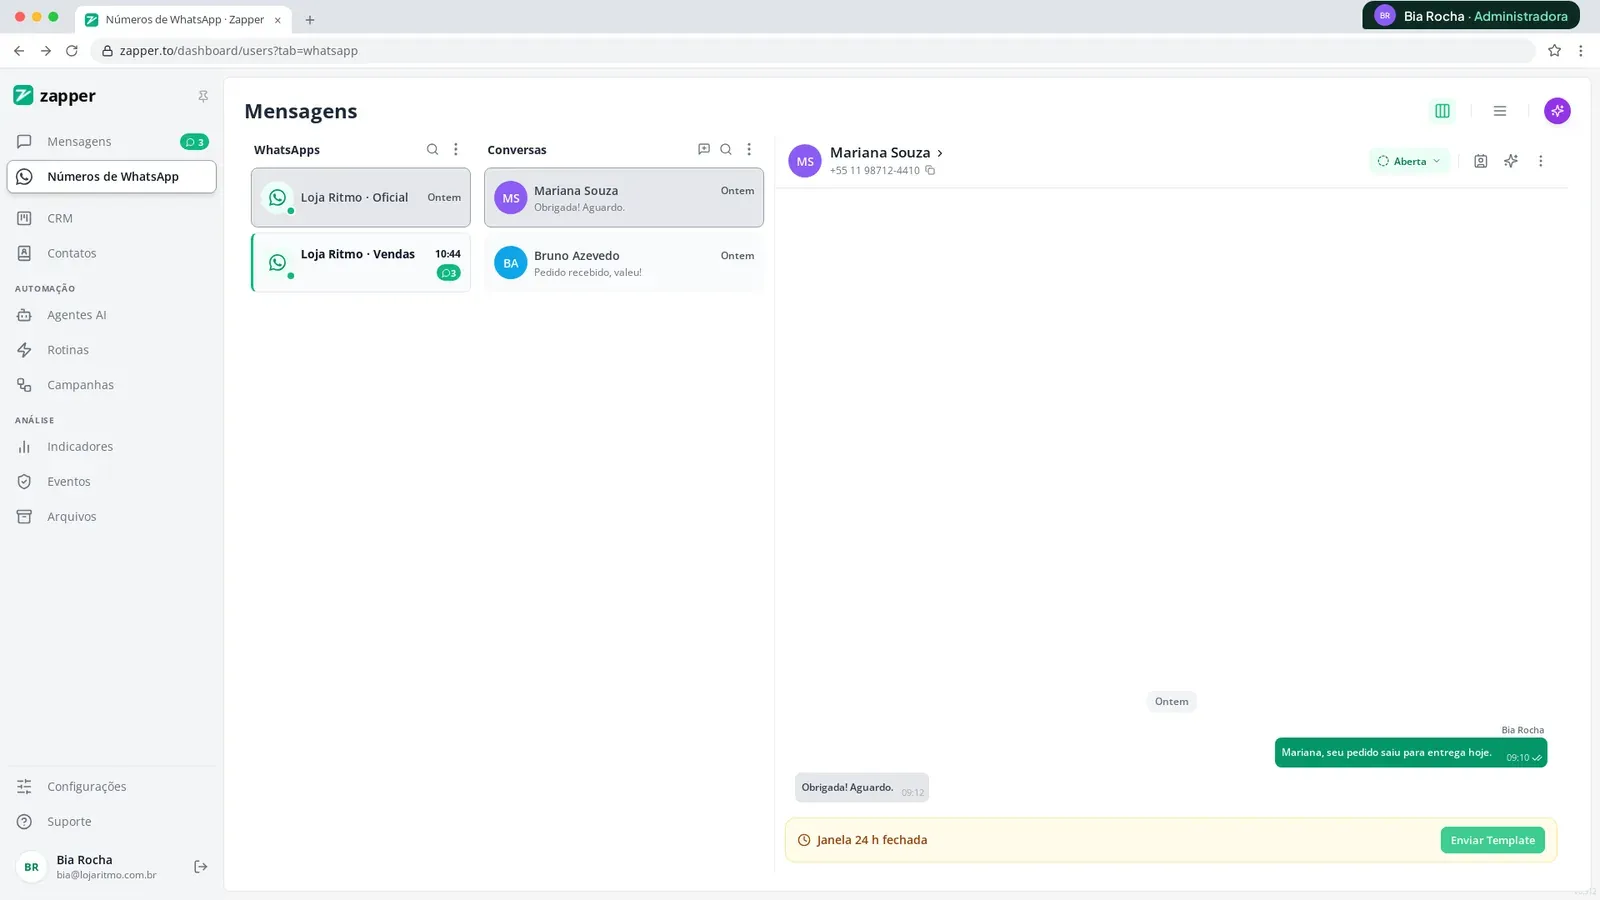Start new conversation with chat-plus icon
The height and width of the screenshot is (900, 1600).
click(x=704, y=149)
